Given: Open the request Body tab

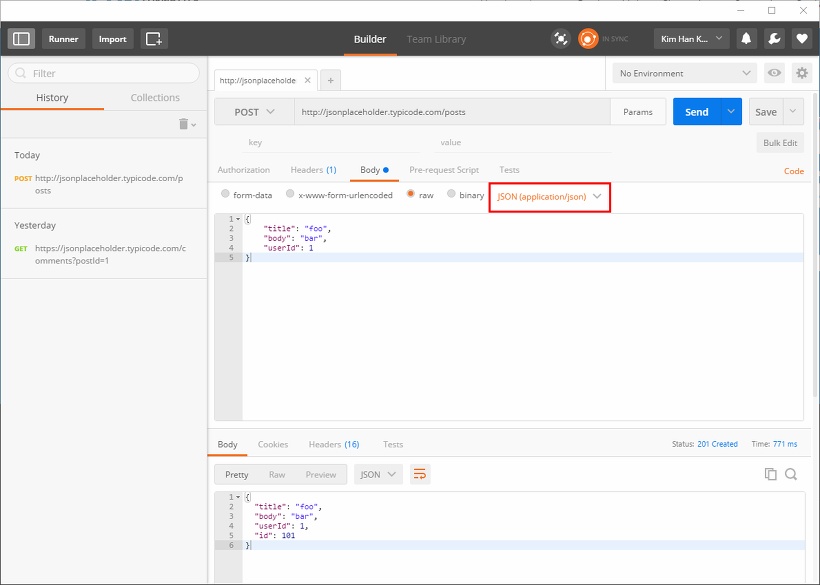Looking at the screenshot, I should click(x=374, y=170).
